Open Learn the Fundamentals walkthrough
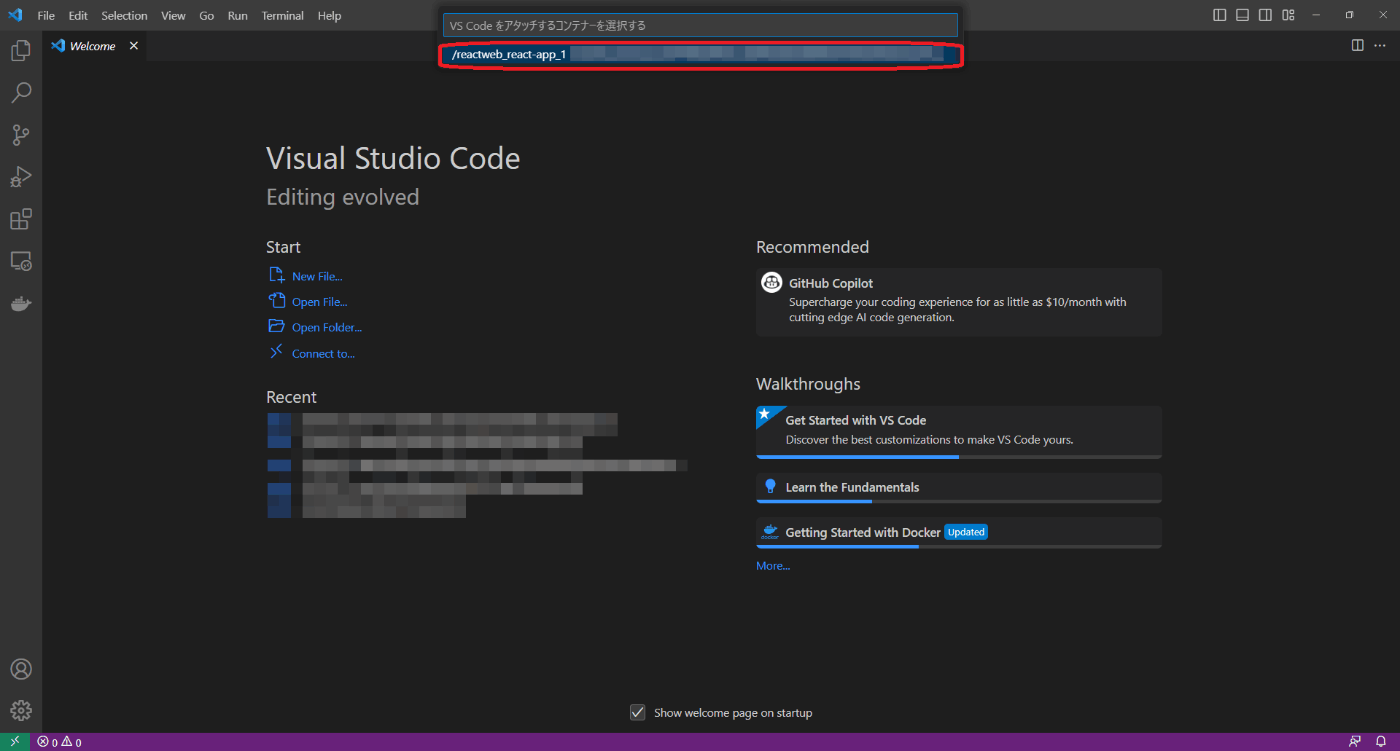 tap(959, 487)
